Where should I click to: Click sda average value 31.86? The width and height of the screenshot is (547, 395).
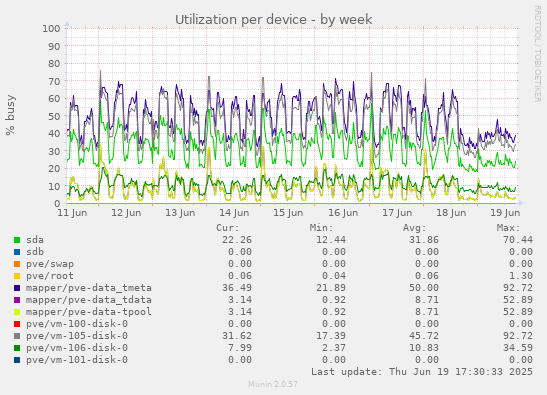(424, 240)
